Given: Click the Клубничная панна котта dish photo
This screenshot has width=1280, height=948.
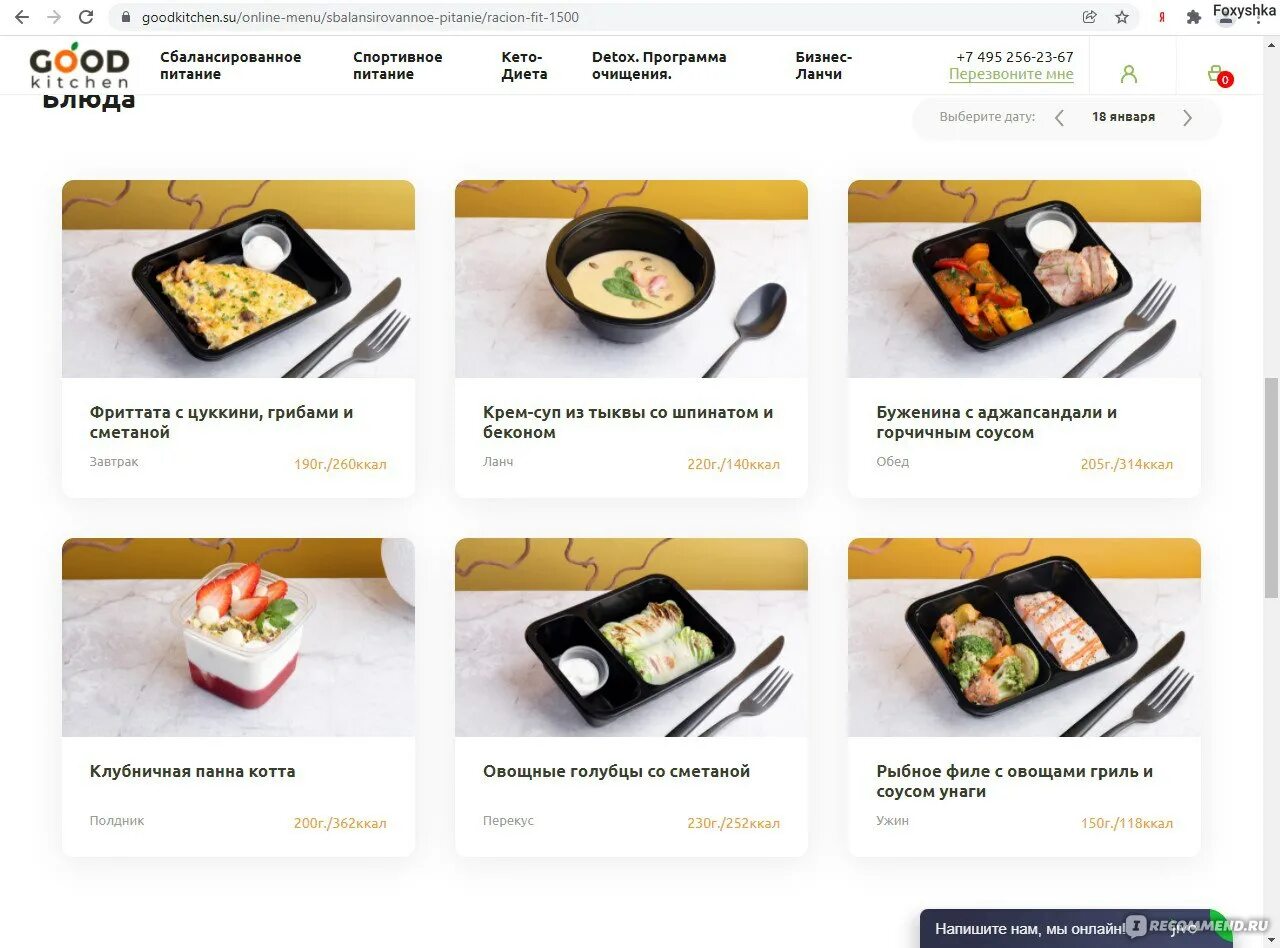Looking at the screenshot, I should [238, 638].
